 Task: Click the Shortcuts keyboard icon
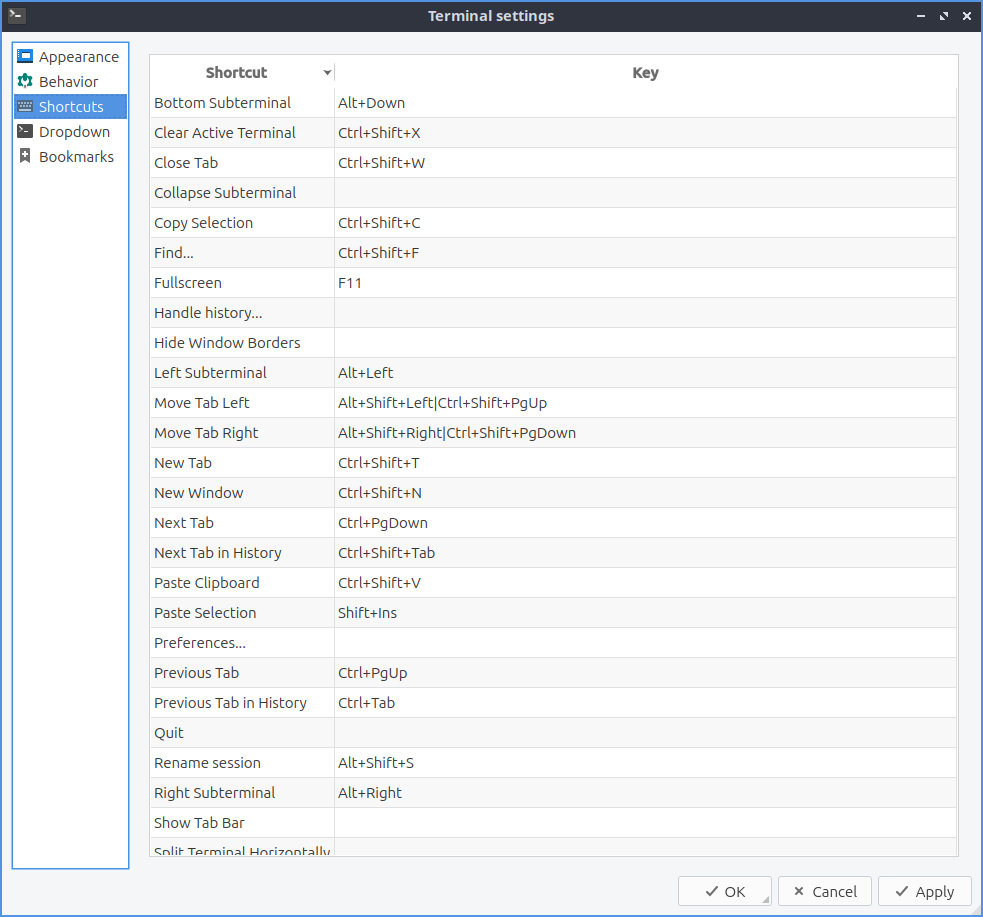click(25, 107)
